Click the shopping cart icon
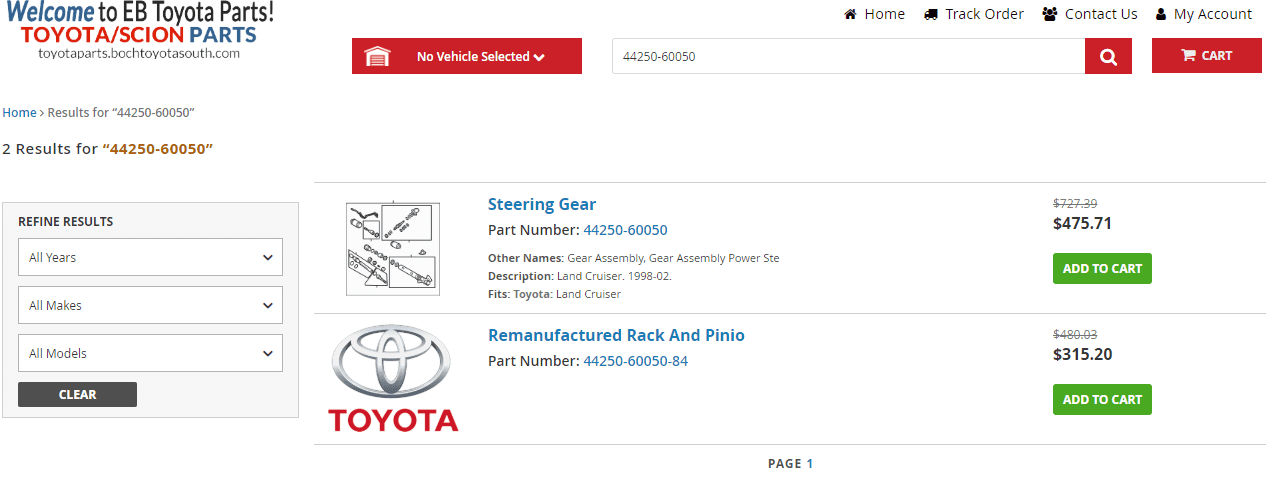This screenshot has height=484, width=1273. point(1188,56)
